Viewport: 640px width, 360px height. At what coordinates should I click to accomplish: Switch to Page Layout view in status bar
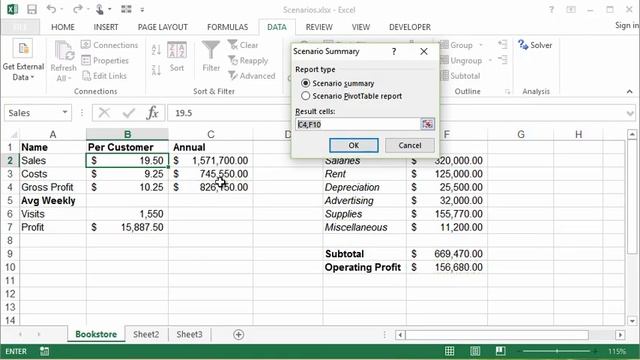point(475,351)
